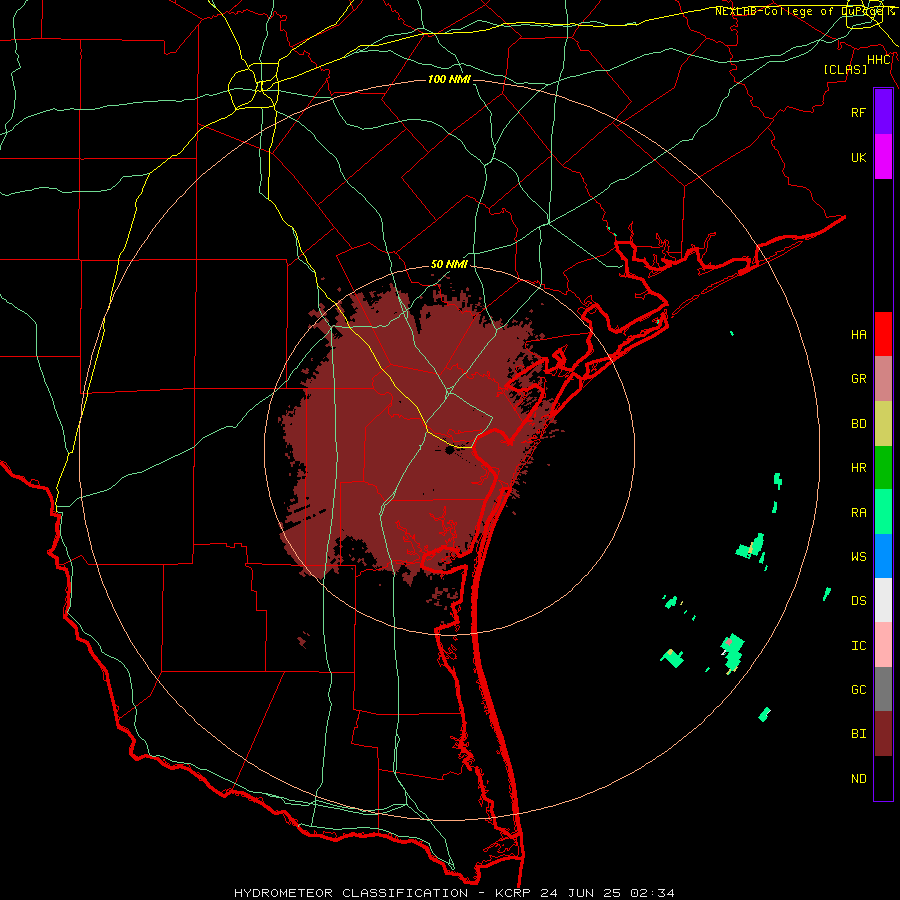900x900 pixels.
Task: Click the GC legend label
Action: (x=858, y=689)
